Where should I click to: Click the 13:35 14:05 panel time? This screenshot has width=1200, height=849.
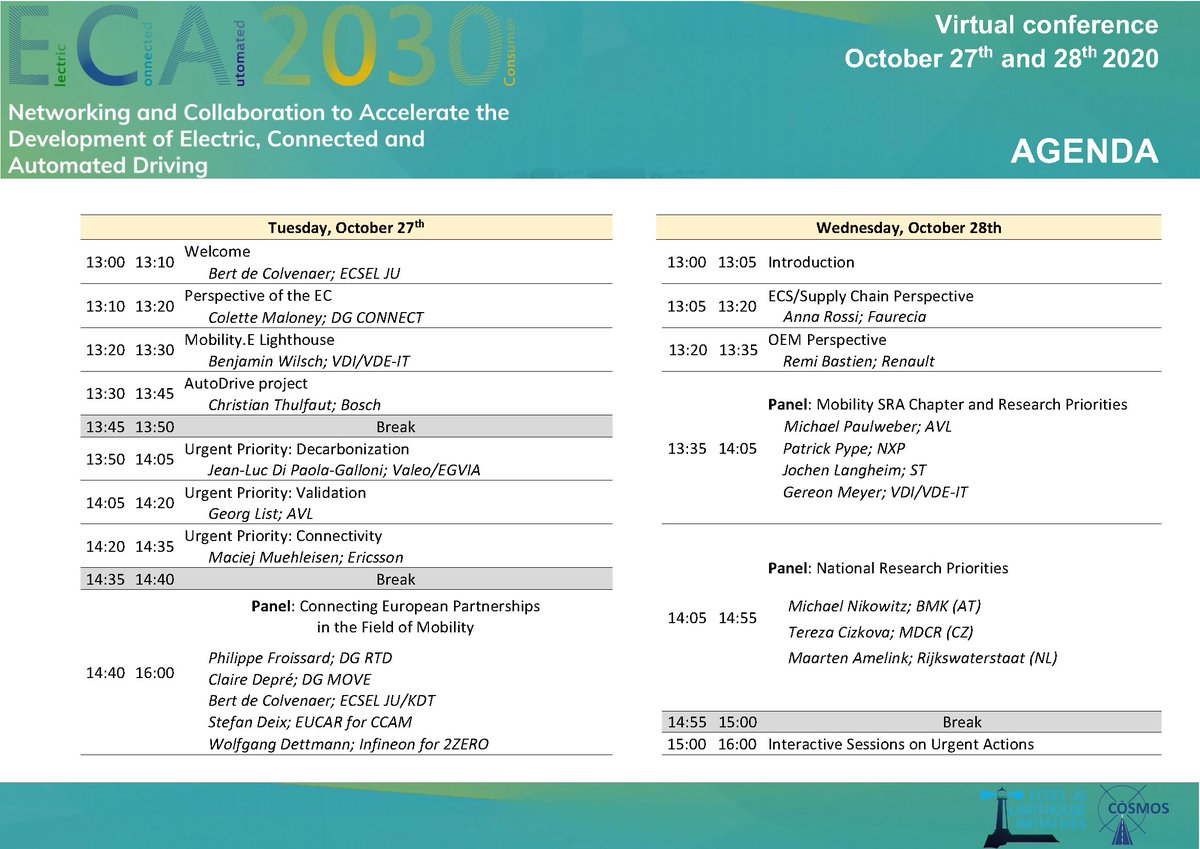[x=712, y=448]
